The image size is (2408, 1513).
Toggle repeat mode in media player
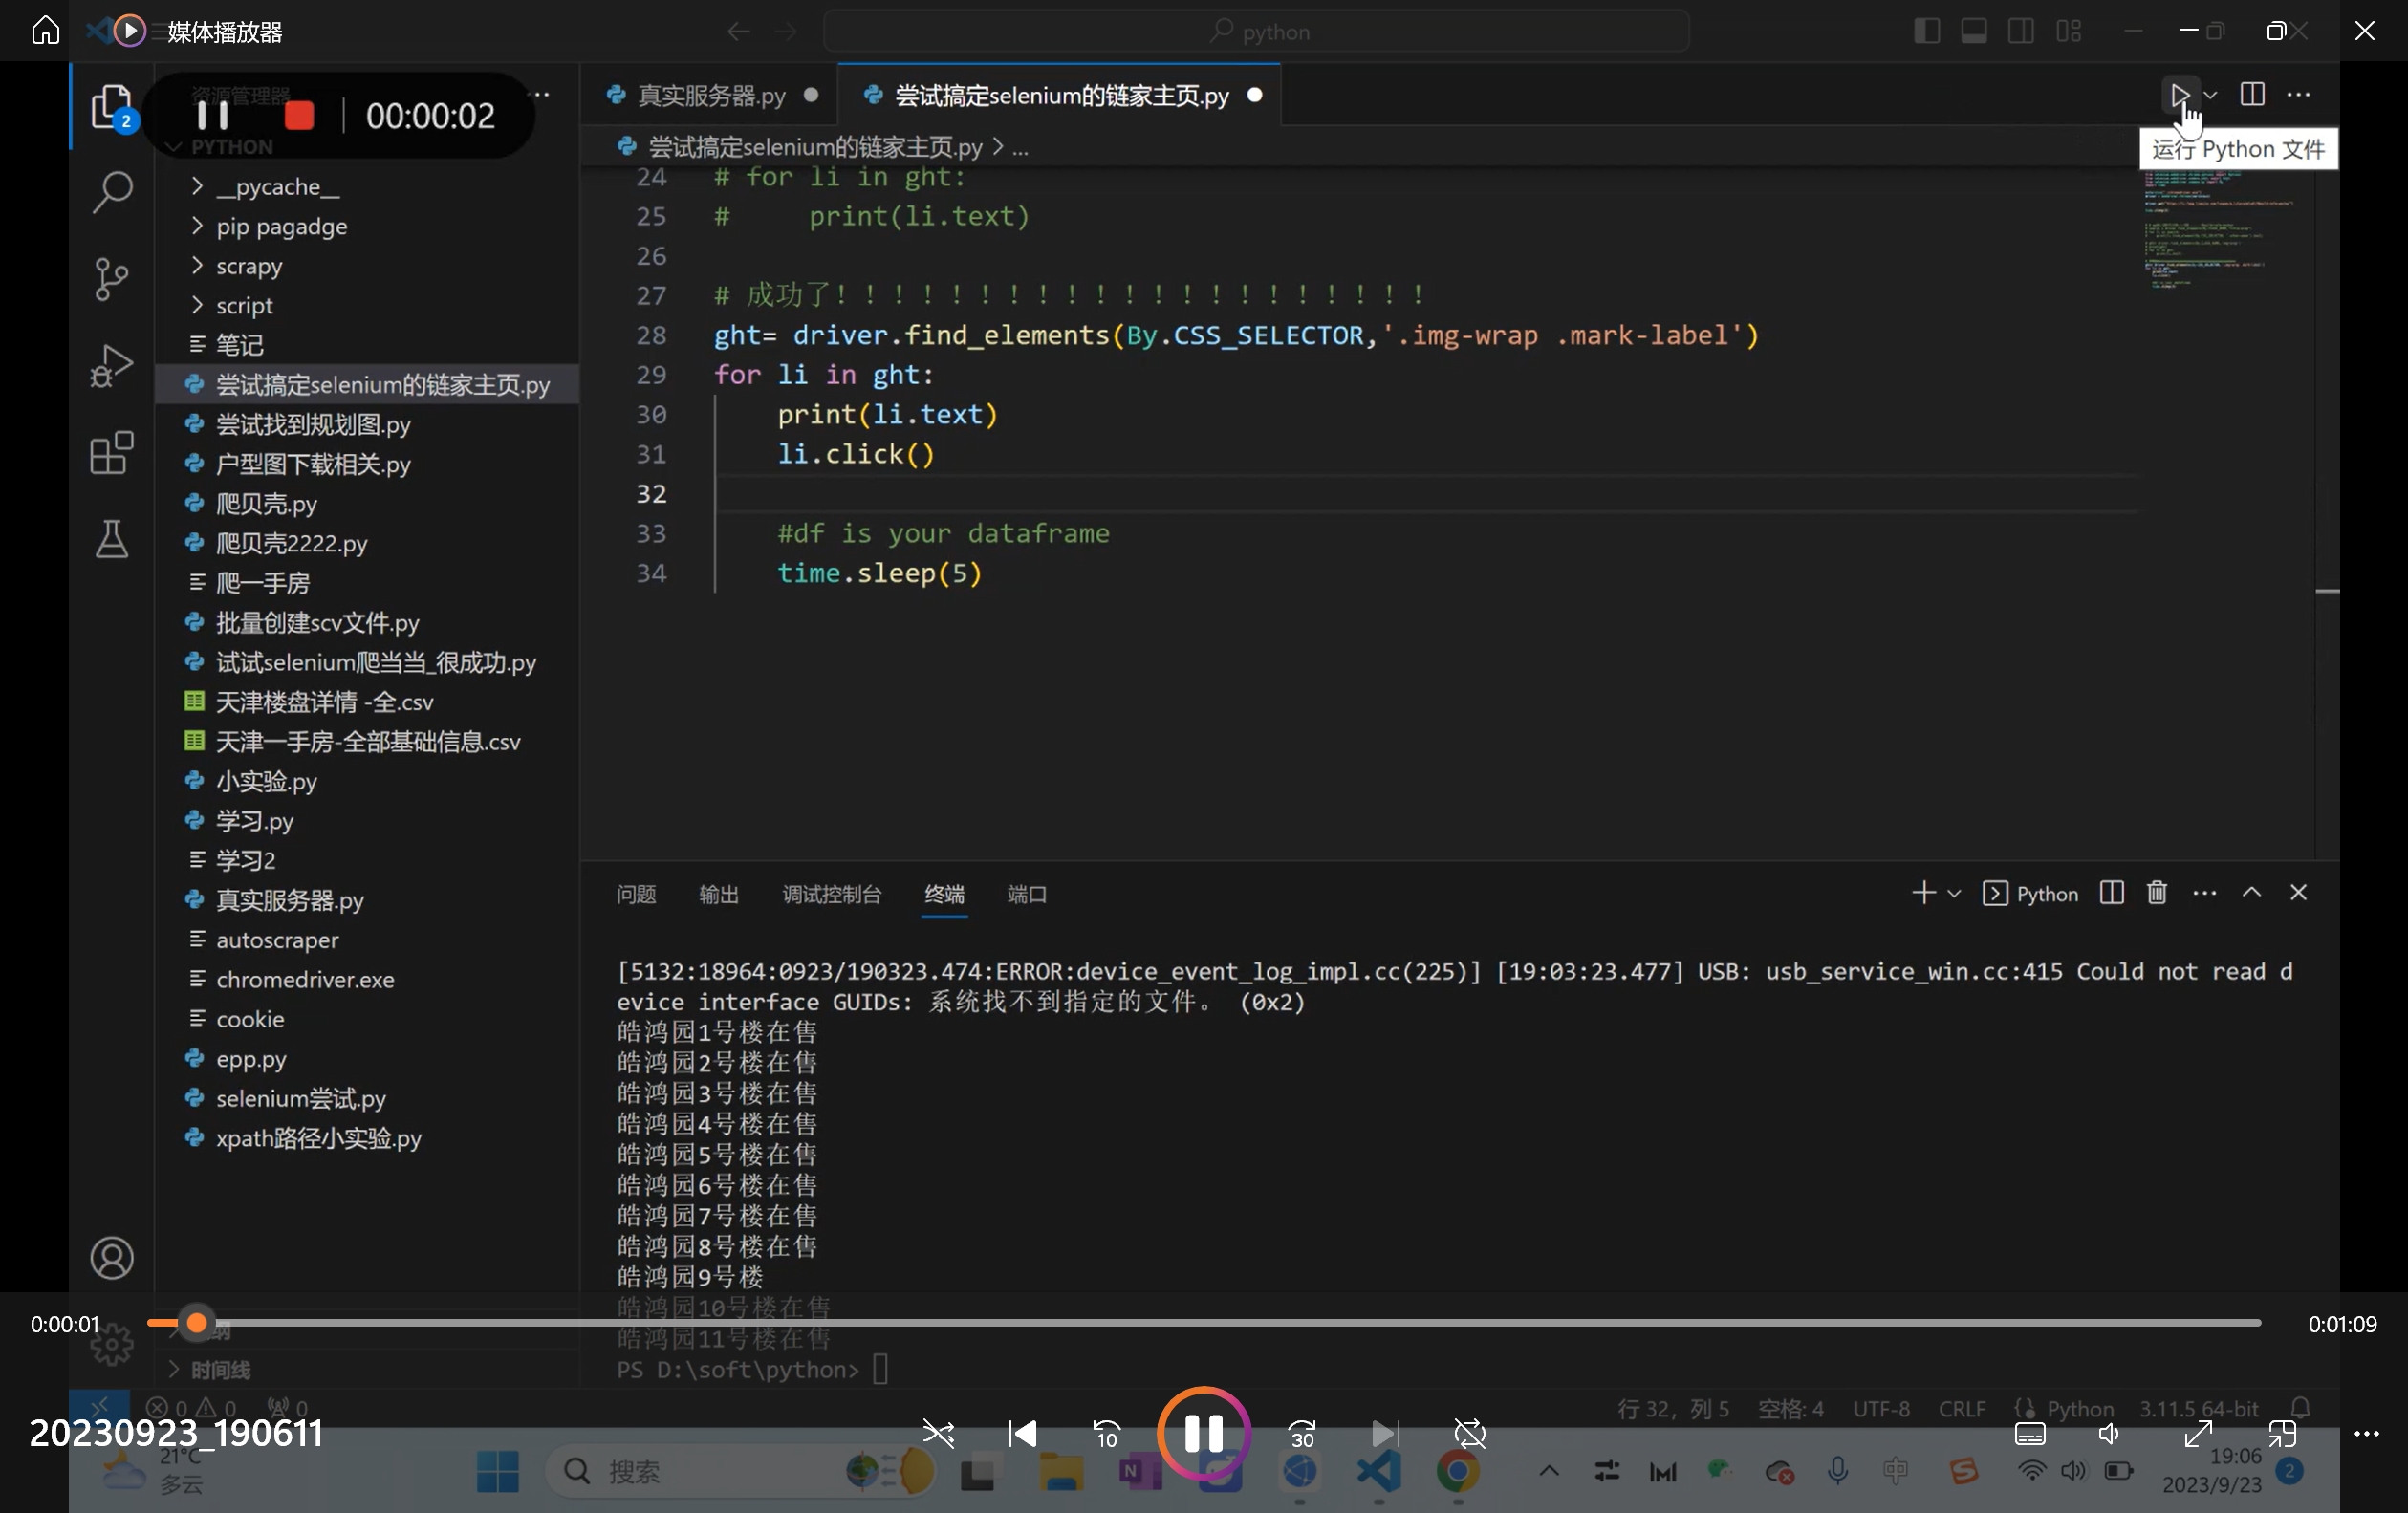1470,1434
